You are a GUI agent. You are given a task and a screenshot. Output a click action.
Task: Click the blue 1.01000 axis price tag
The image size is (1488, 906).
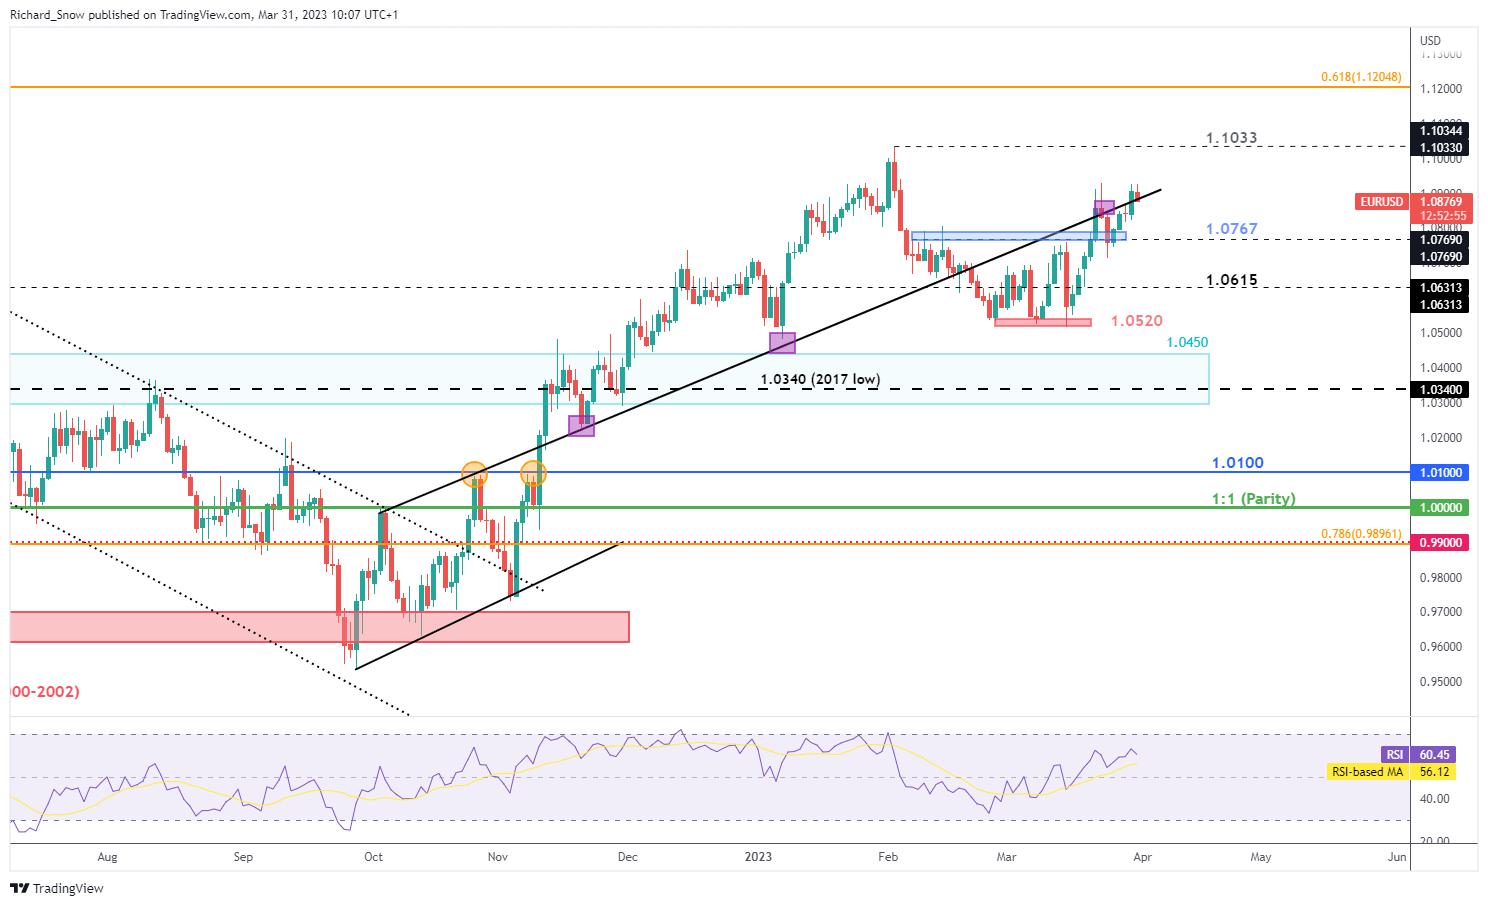[1441, 472]
